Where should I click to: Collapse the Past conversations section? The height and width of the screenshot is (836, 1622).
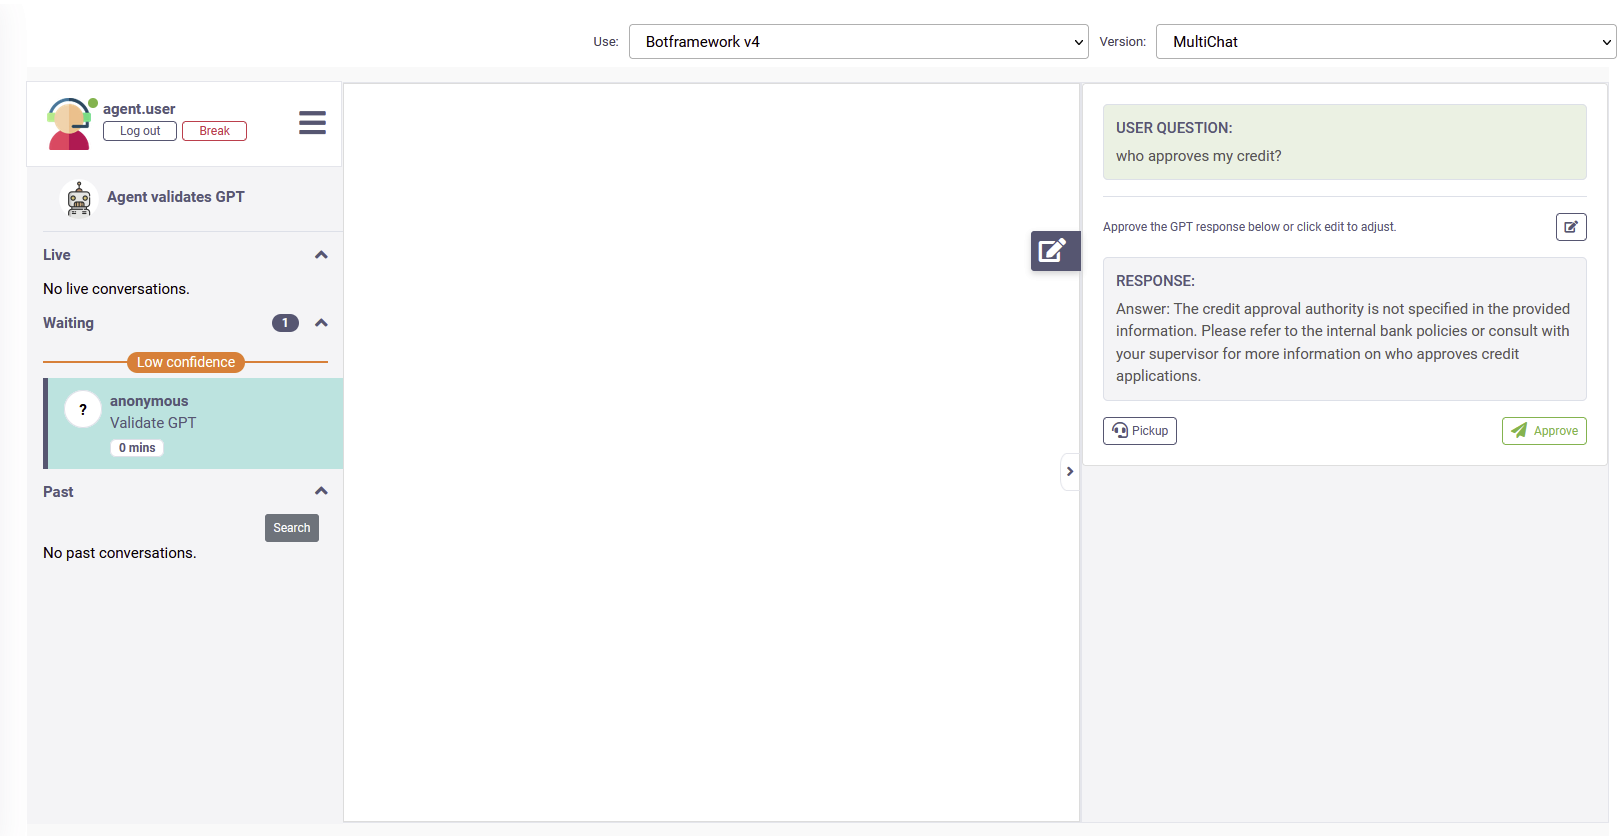[321, 491]
